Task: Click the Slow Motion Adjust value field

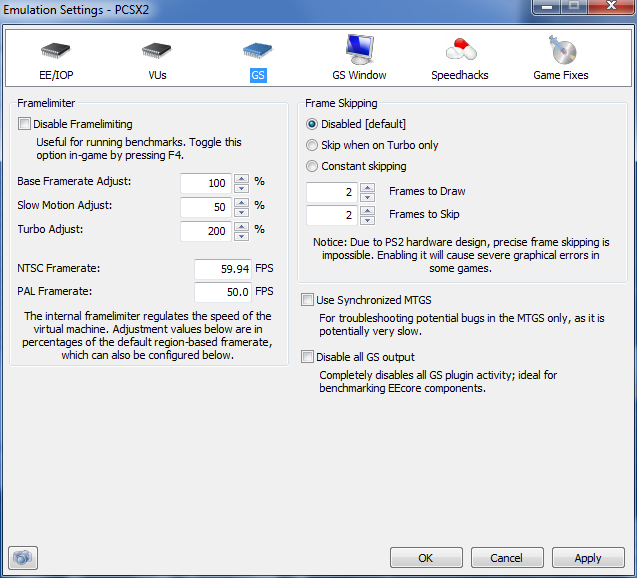Action: pos(206,207)
